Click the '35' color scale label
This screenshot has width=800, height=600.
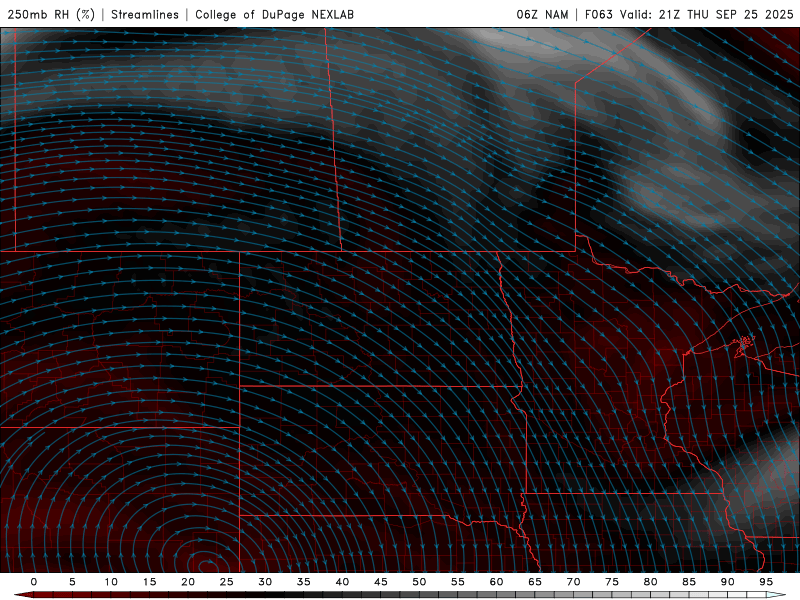click(304, 582)
